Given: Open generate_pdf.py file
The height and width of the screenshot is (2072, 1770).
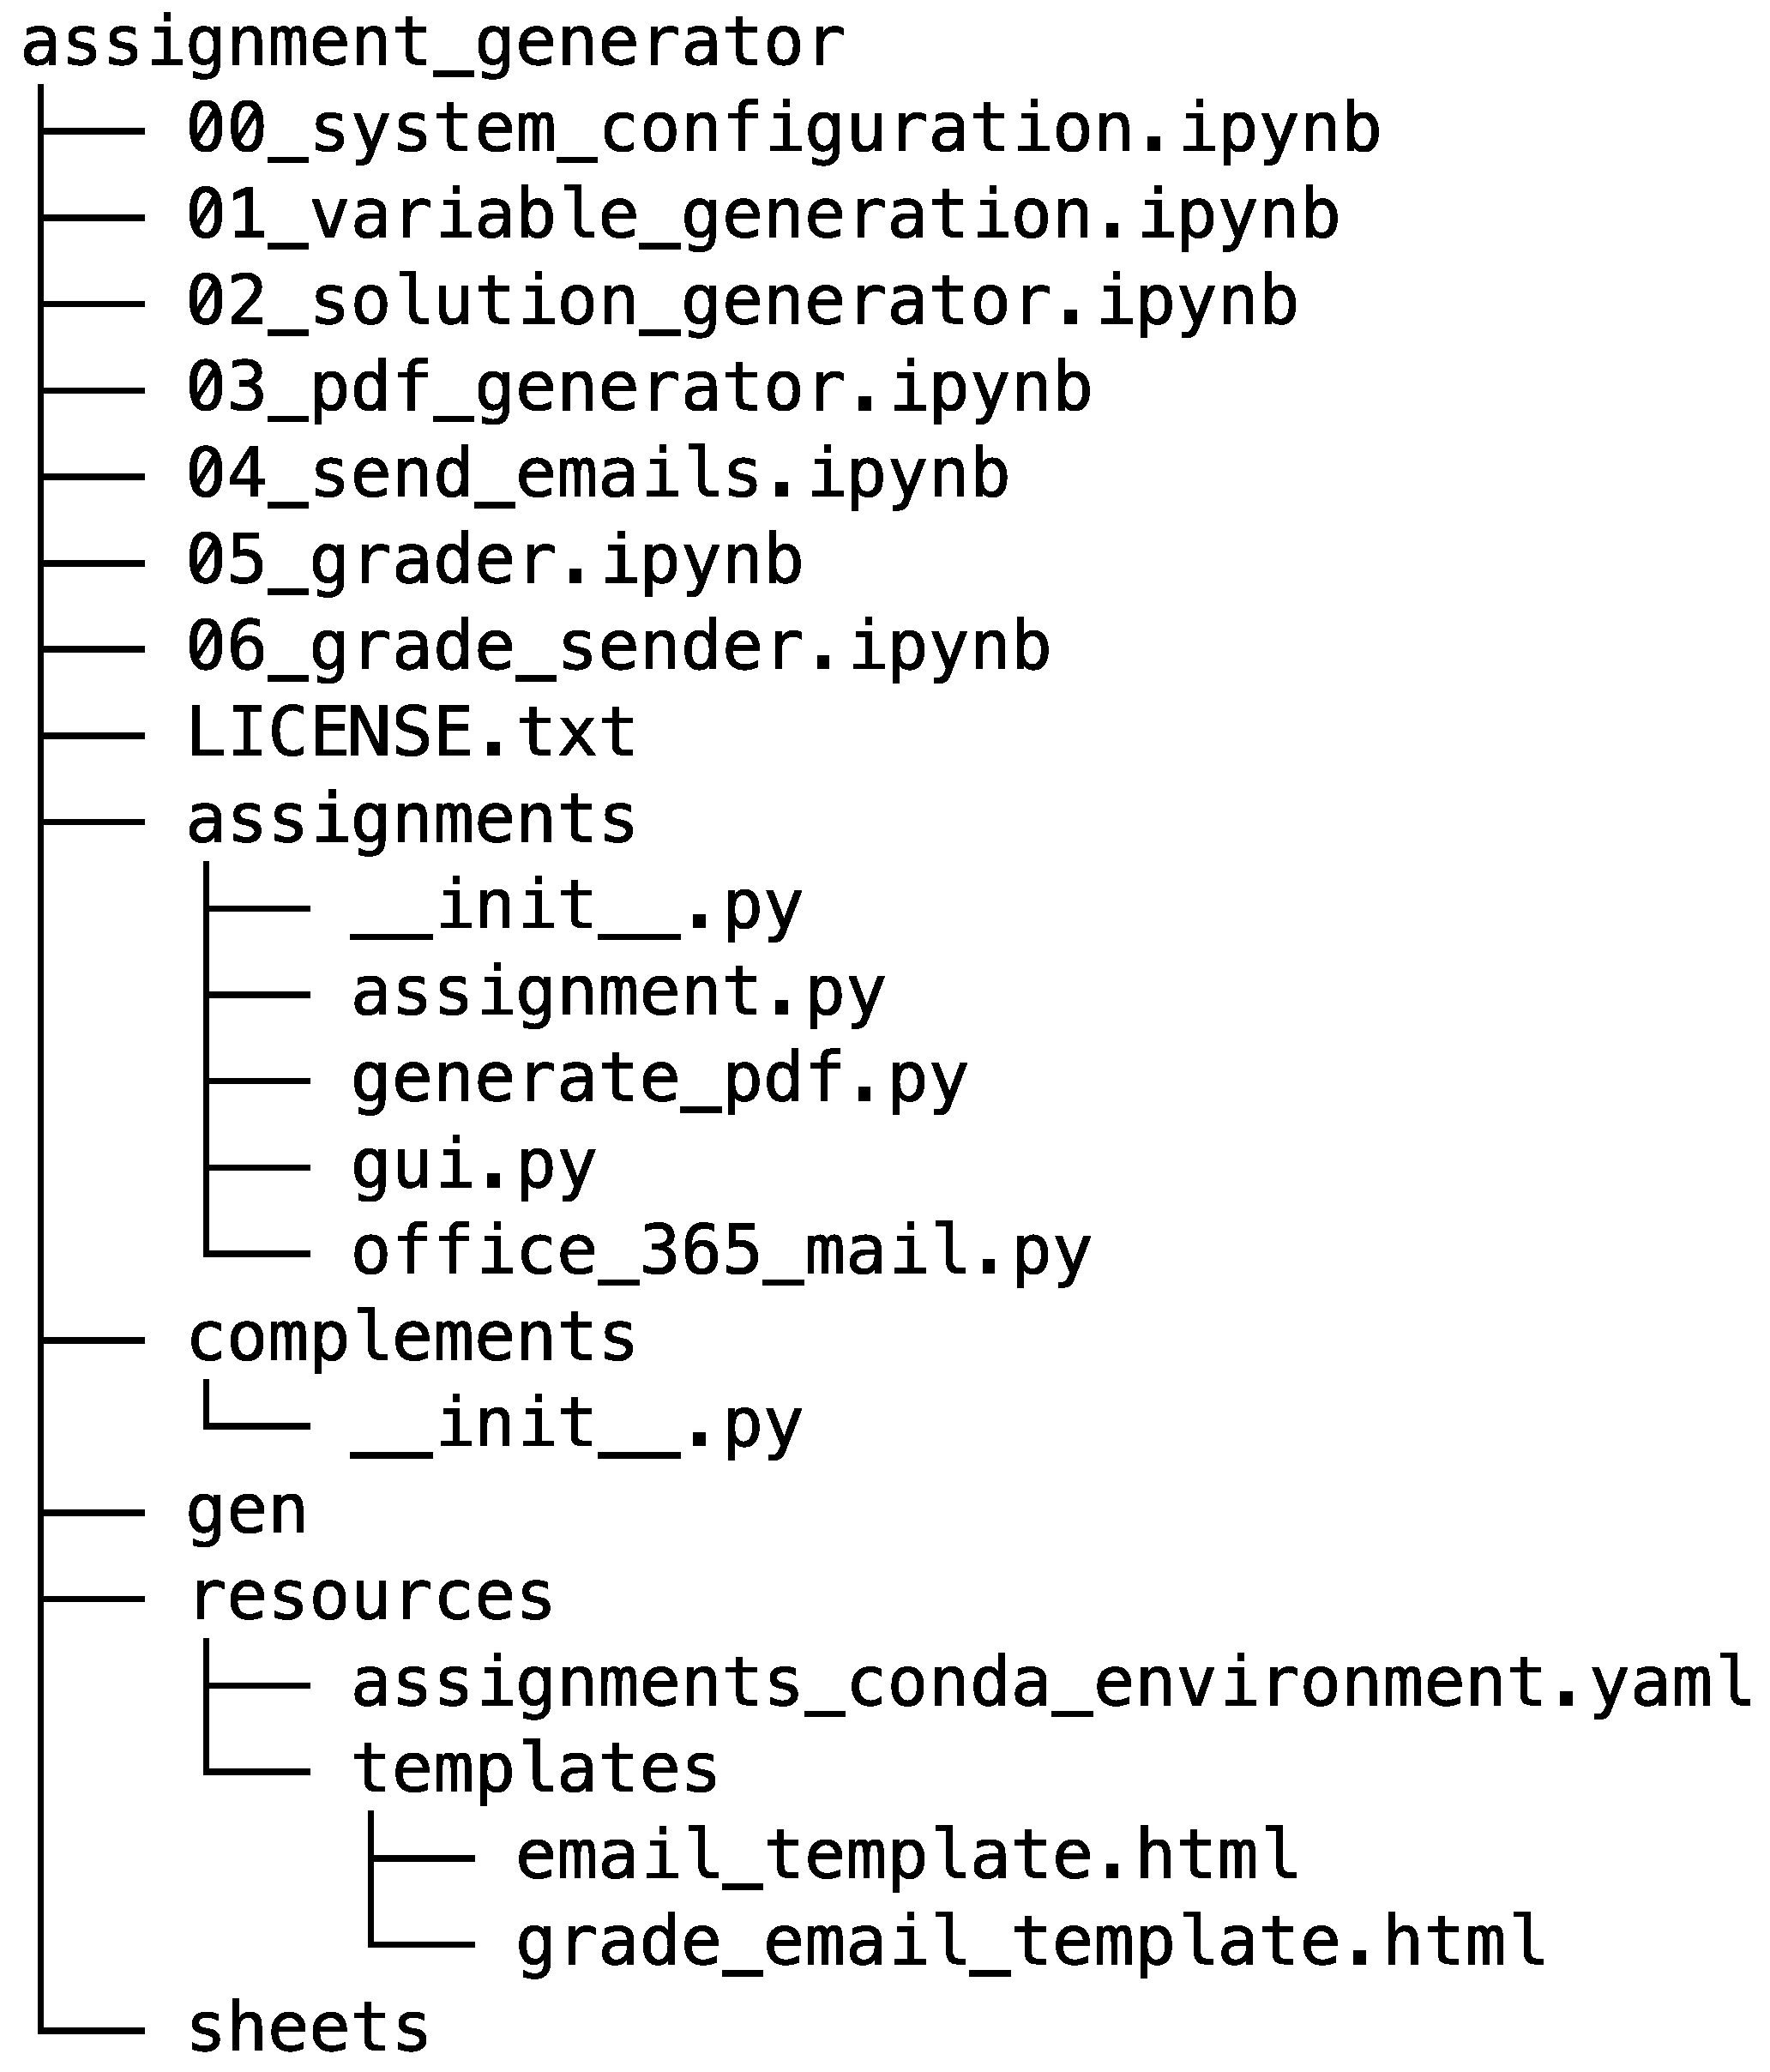Looking at the screenshot, I should (659, 1078).
